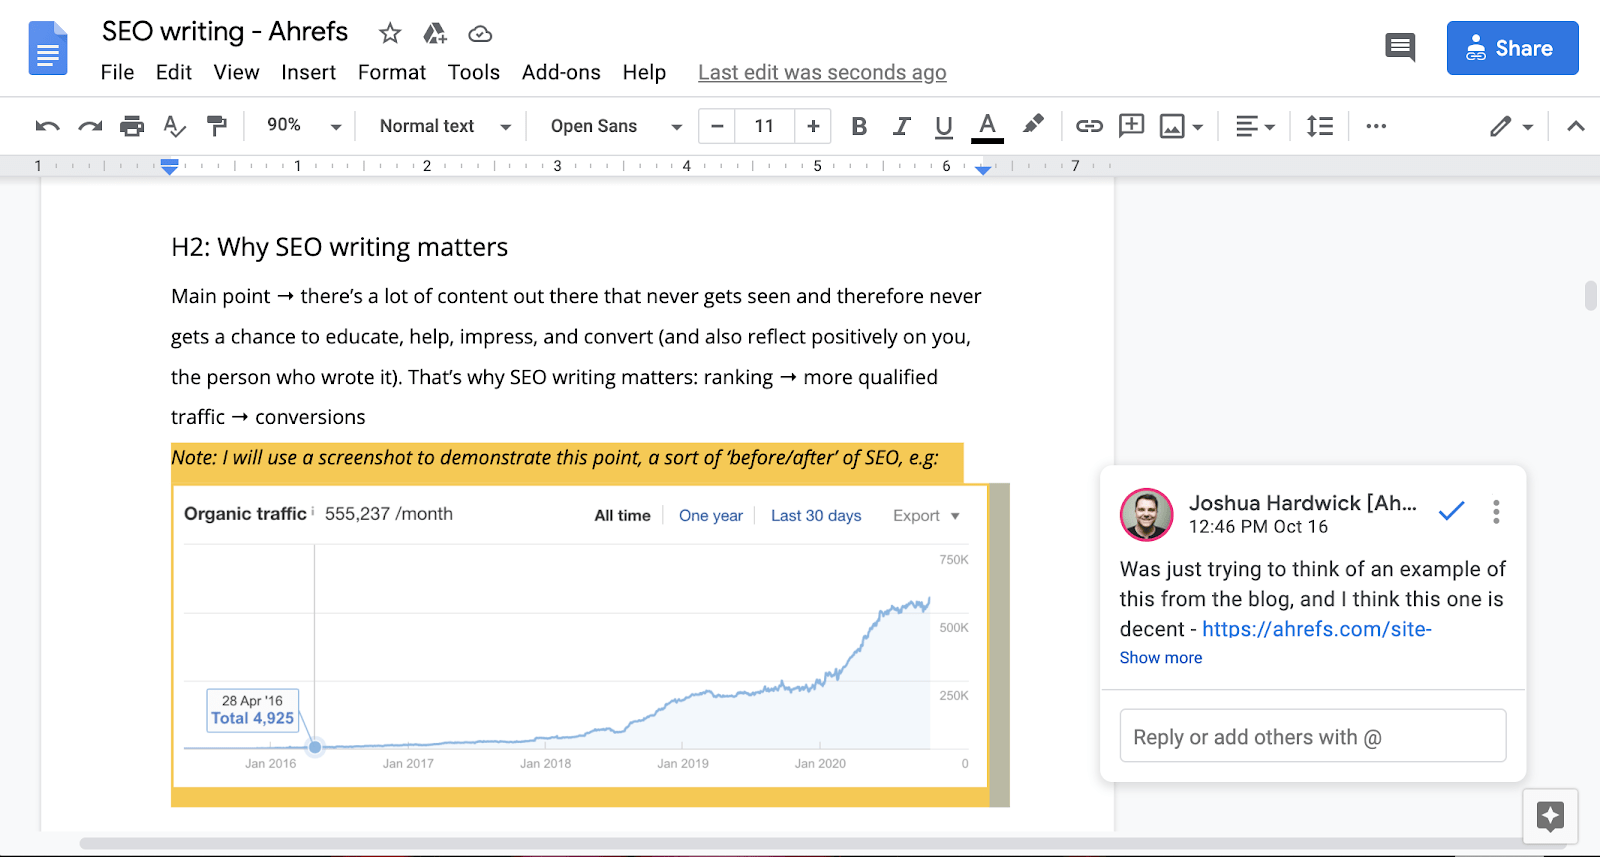Click Show more in the comment
The width and height of the screenshot is (1600, 857).
[1161, 658]
